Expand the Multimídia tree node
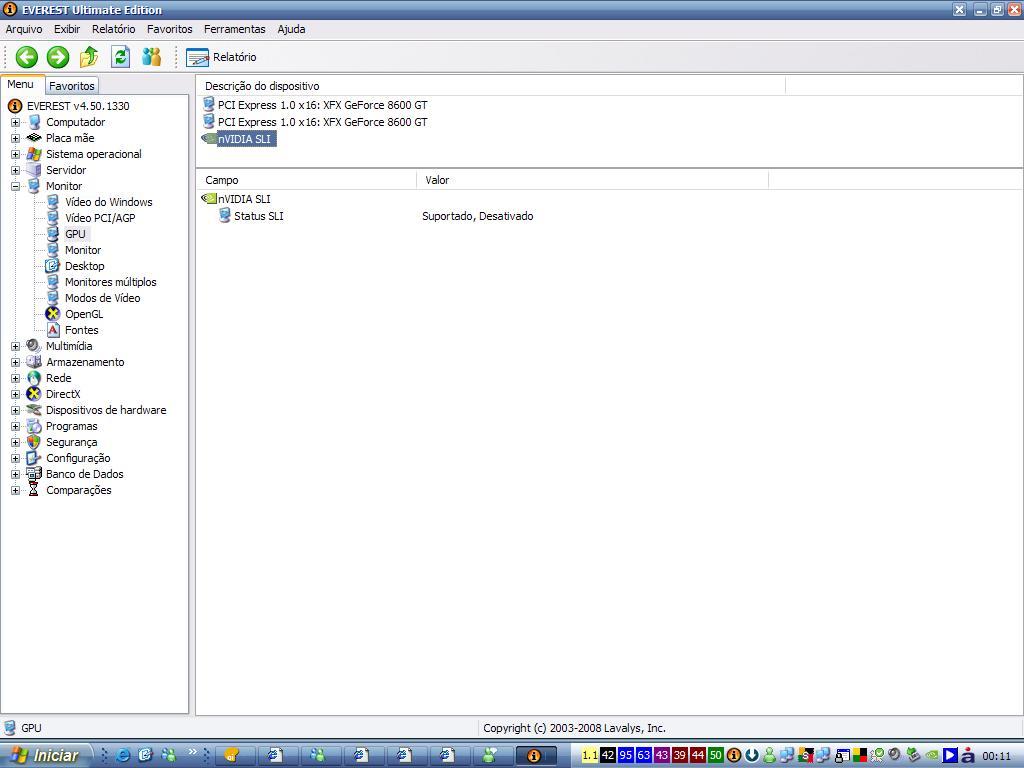The width and height of the screenshot is (1024, 768). point(15,346)
